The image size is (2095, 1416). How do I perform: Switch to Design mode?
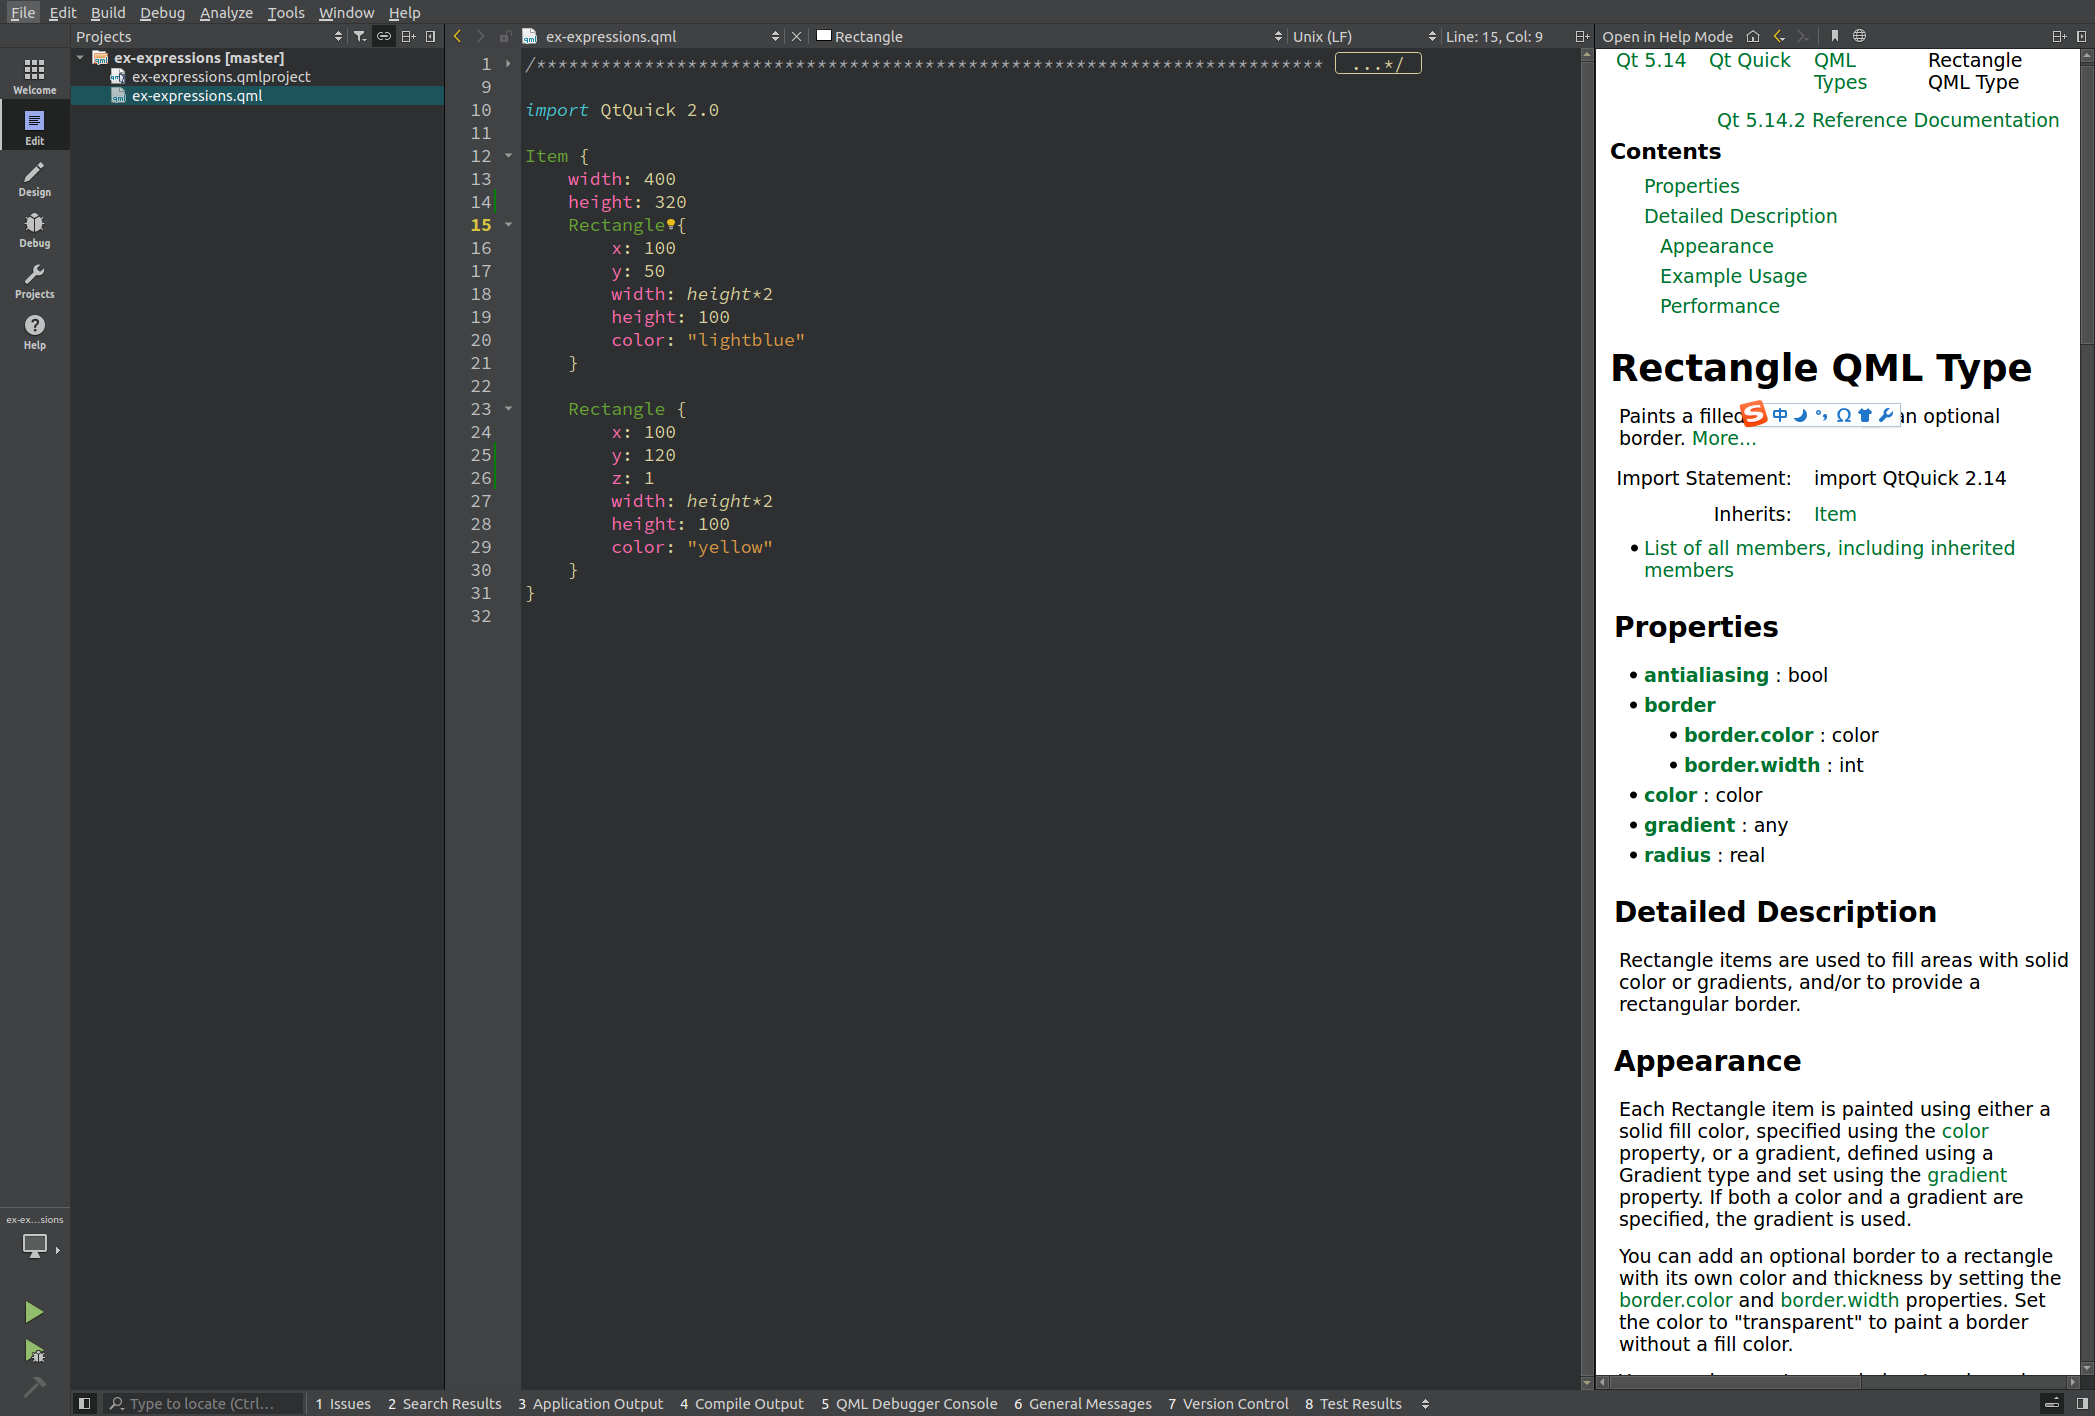pos(34,179)
